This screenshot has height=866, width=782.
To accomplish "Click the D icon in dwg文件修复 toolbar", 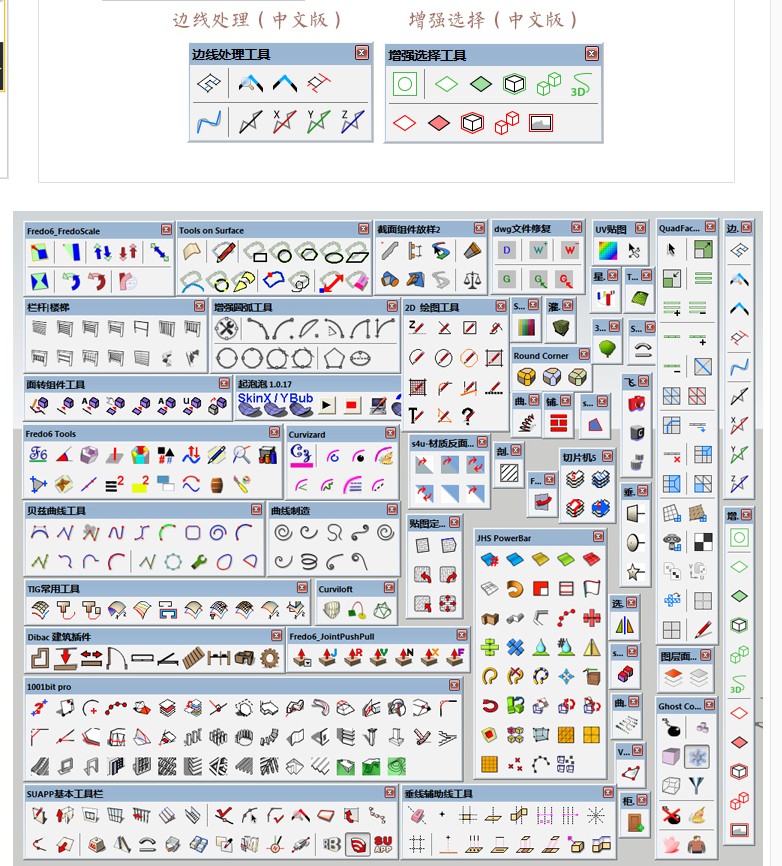I will pos(506,250).
